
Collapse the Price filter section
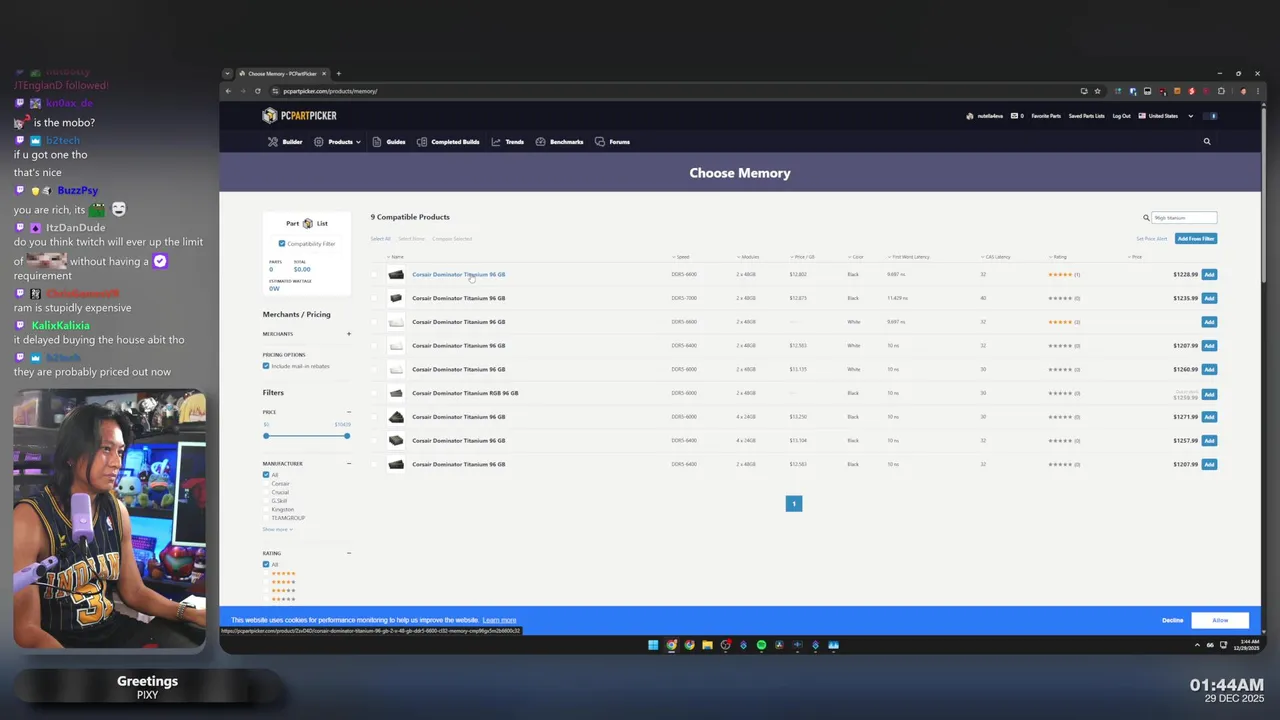349,412
